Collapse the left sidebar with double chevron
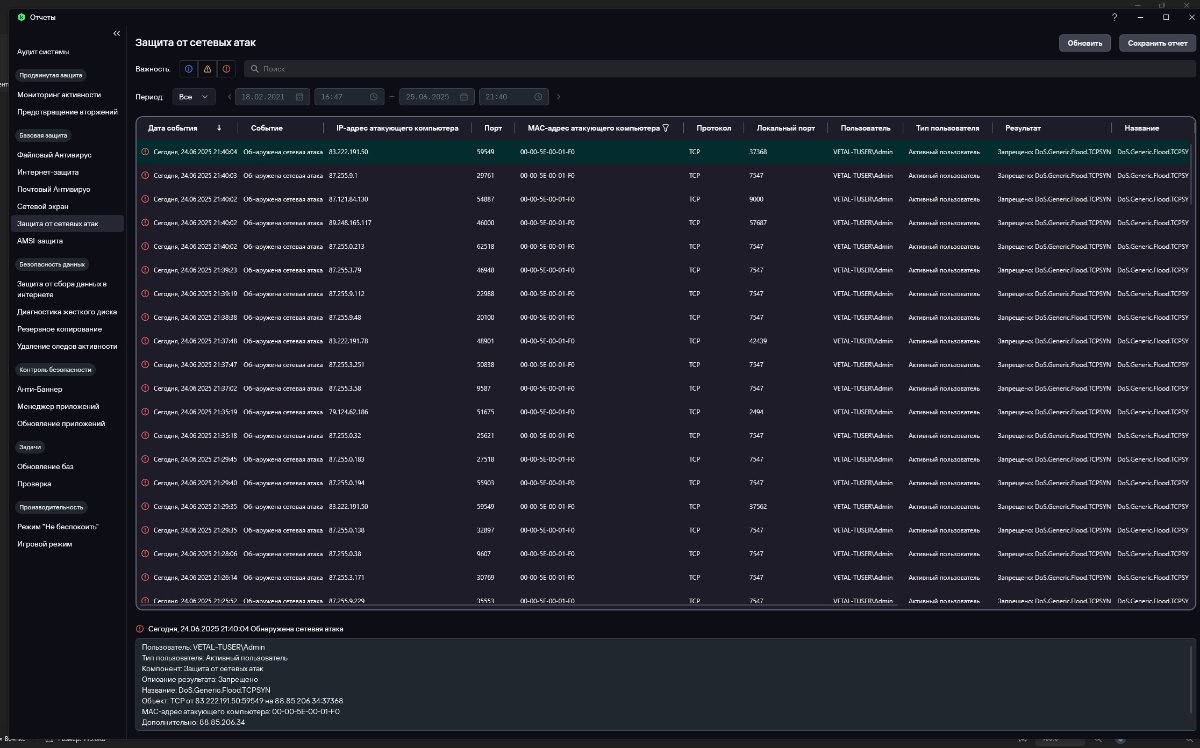The image size is (1200, 748). pos(117,33)
